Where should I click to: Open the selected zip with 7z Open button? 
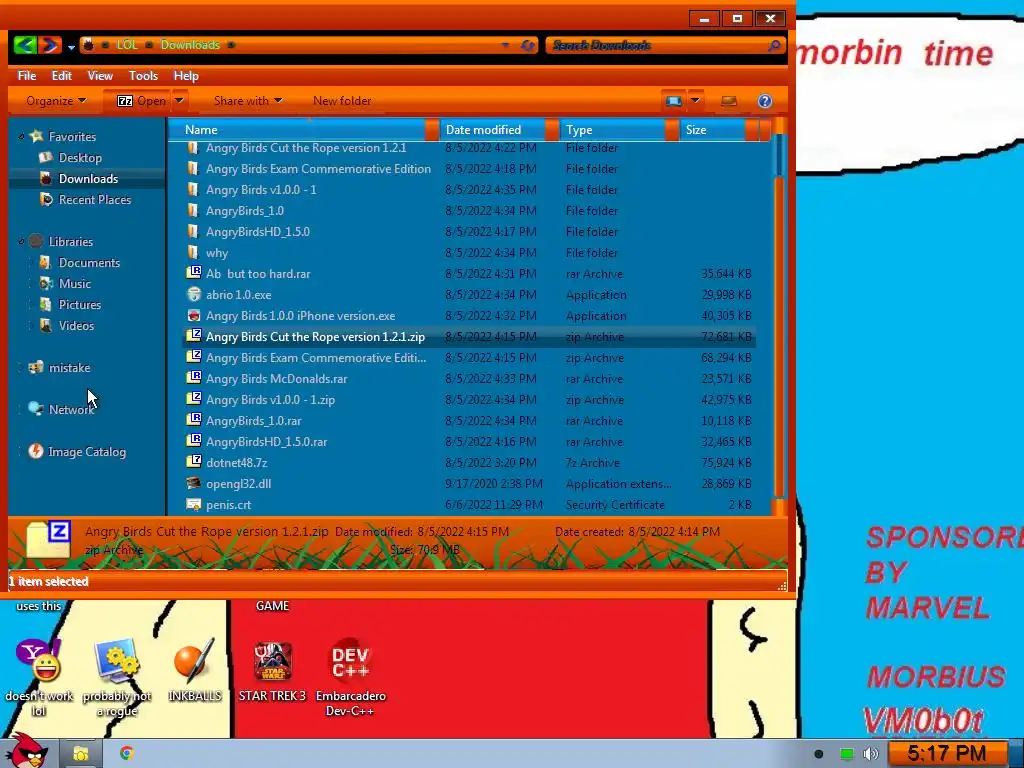(x=140, y=101)
